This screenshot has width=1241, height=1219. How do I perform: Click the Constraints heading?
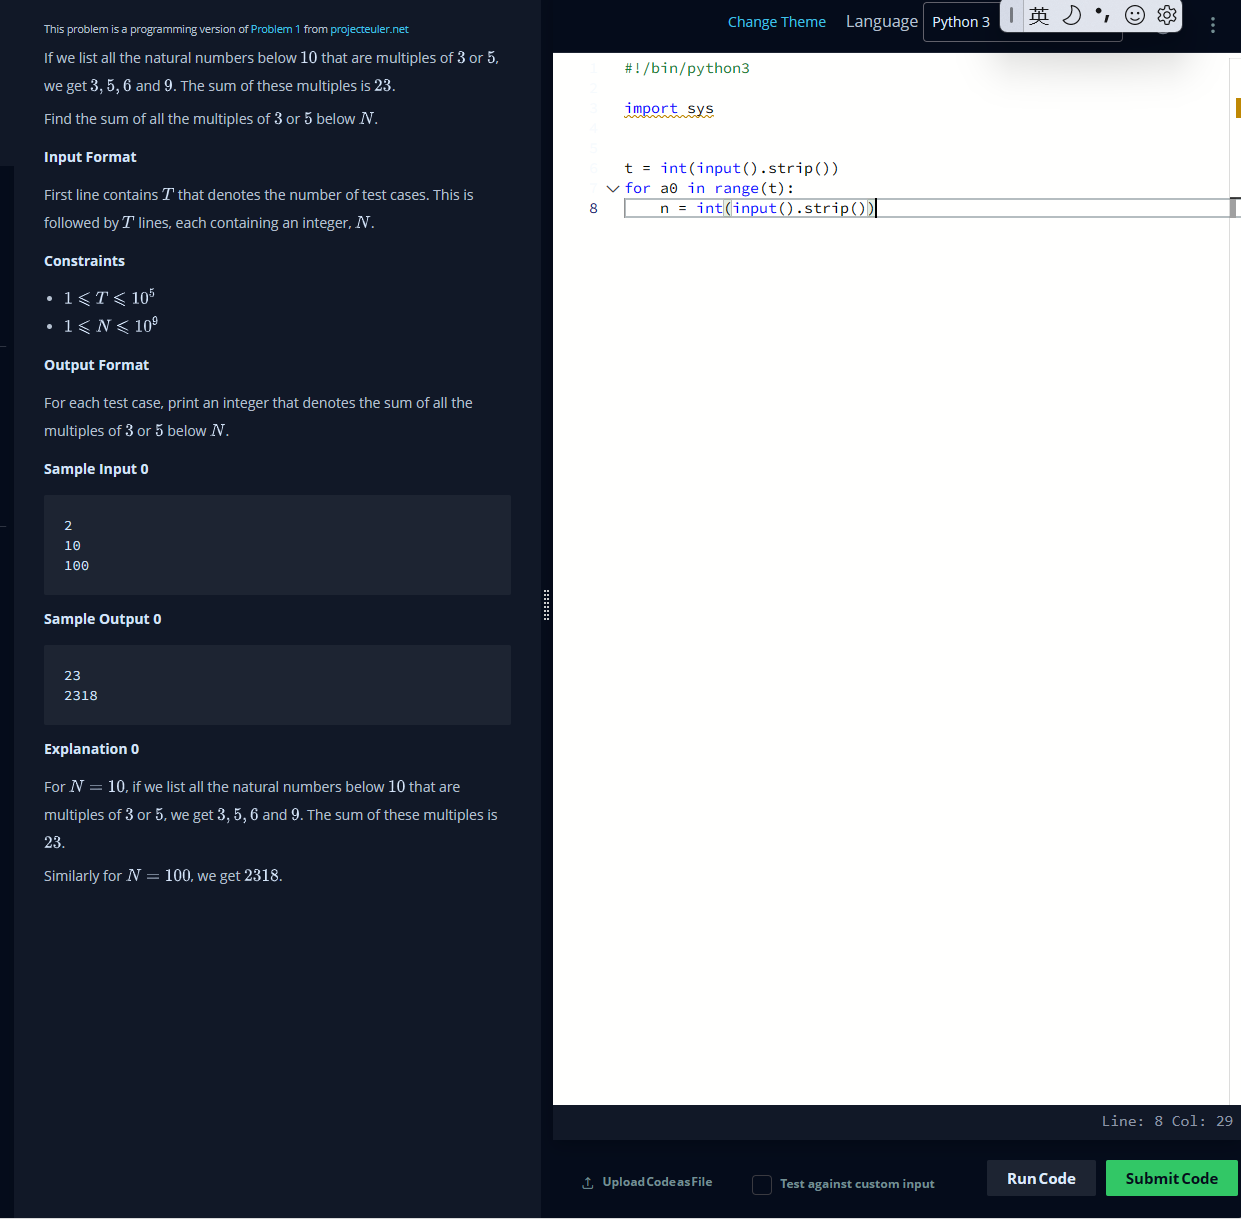coord(84,261)
